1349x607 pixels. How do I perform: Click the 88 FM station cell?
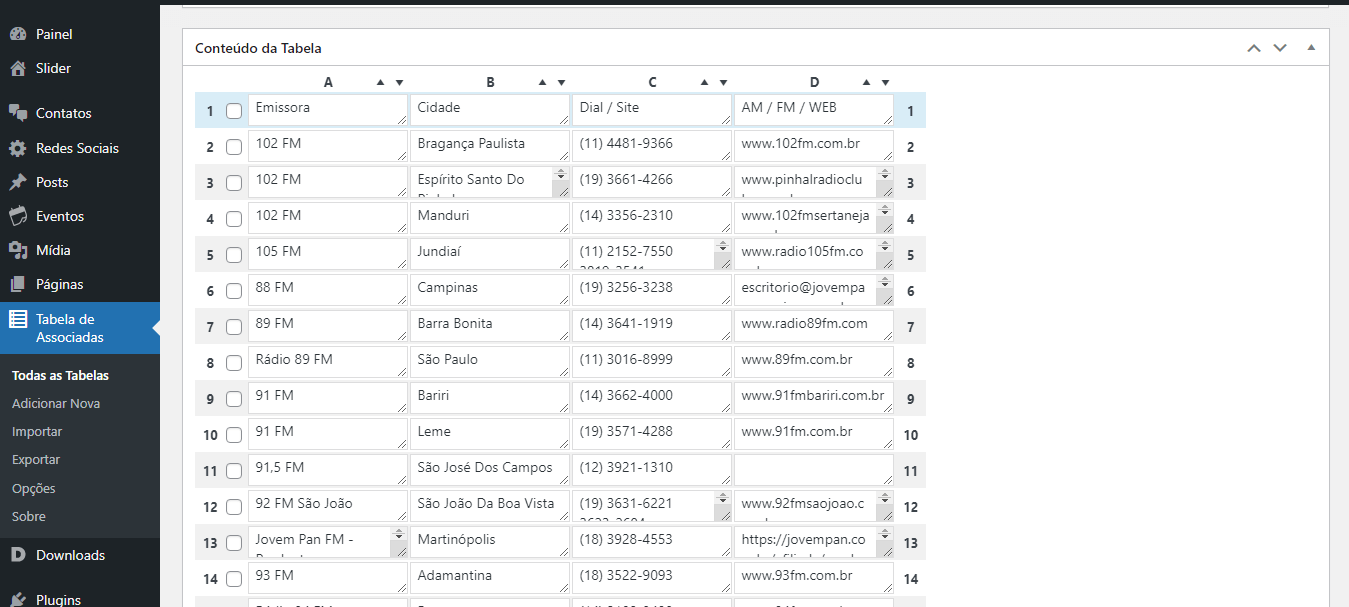328,290
